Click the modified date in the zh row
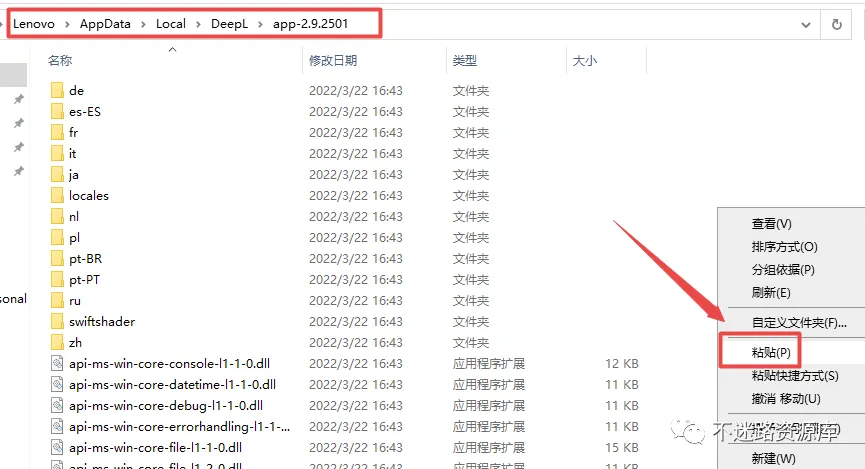Image resolution: width=865 pixels, height=469 pixels. 356,343
